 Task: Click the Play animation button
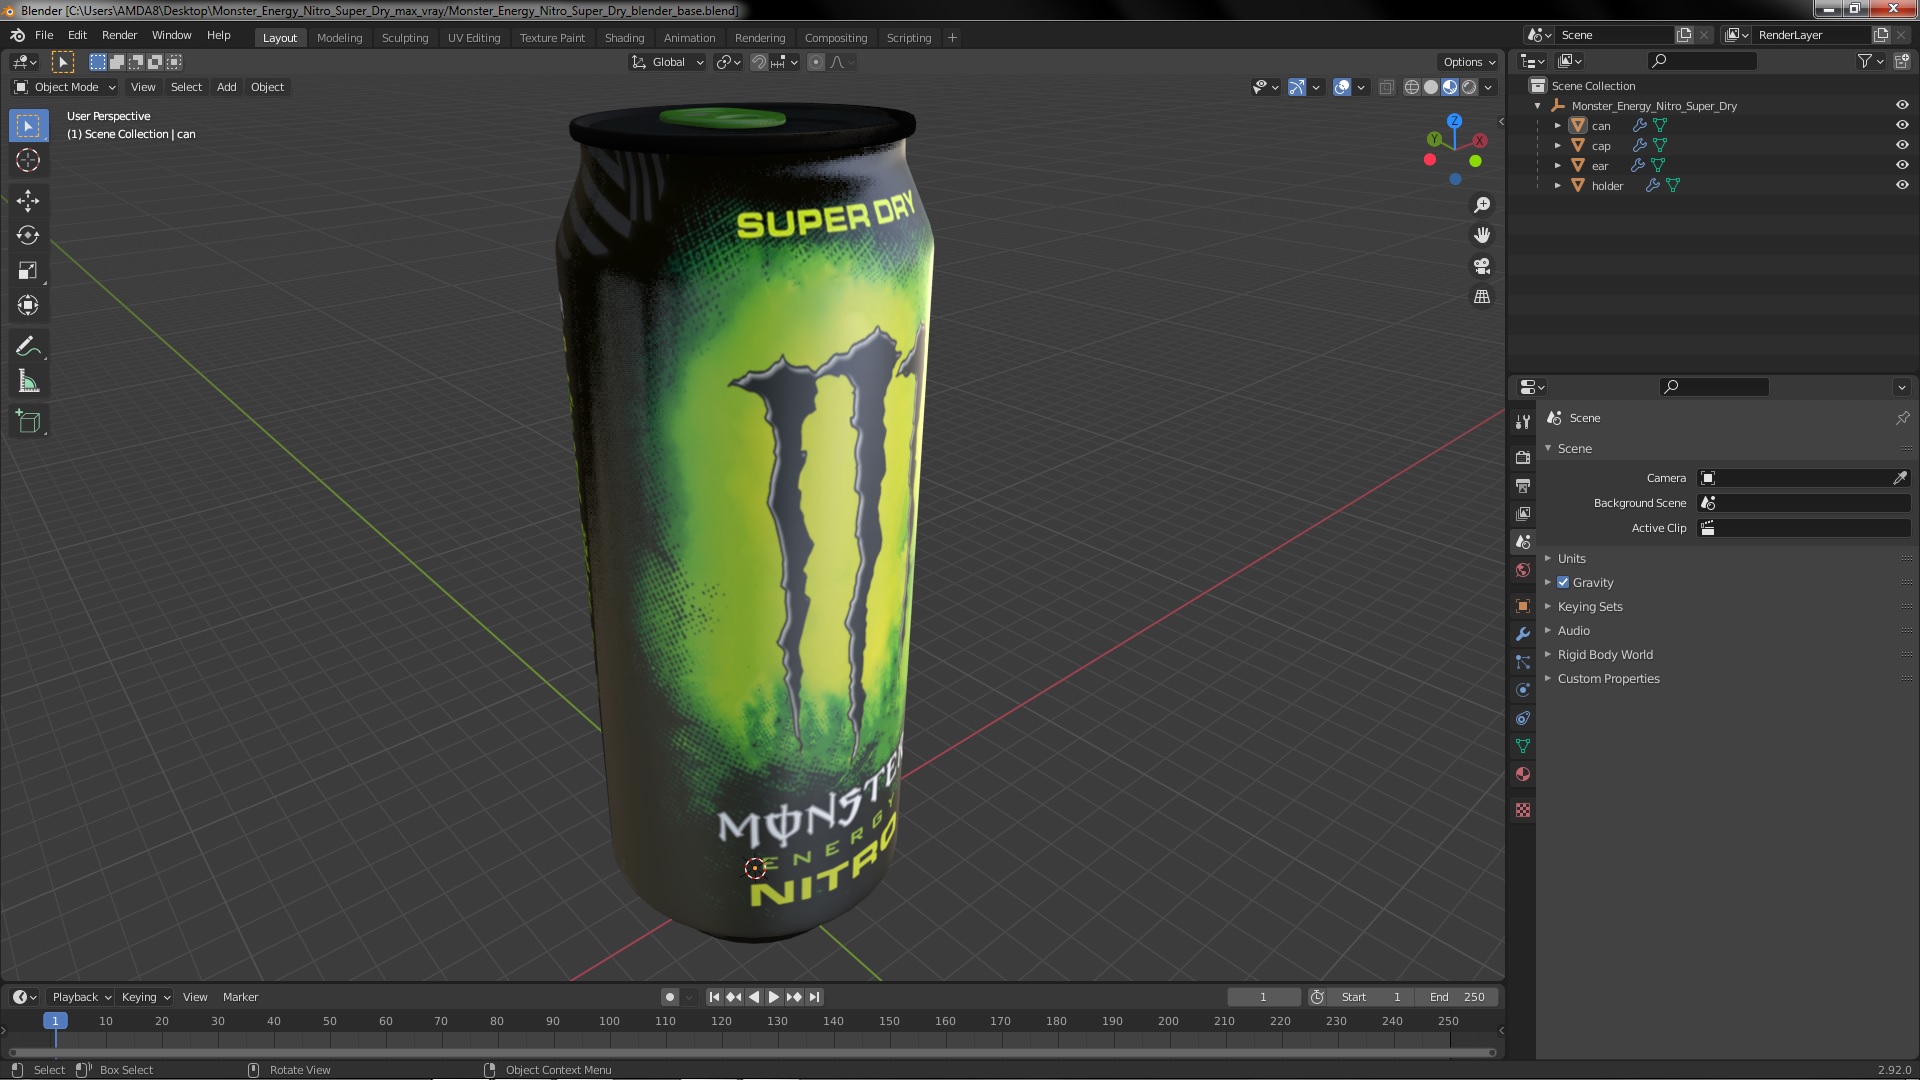(774, 997)
